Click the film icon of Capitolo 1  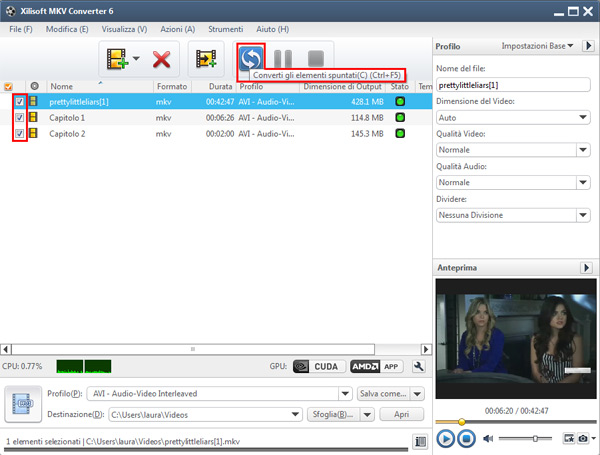pos(33,117)
